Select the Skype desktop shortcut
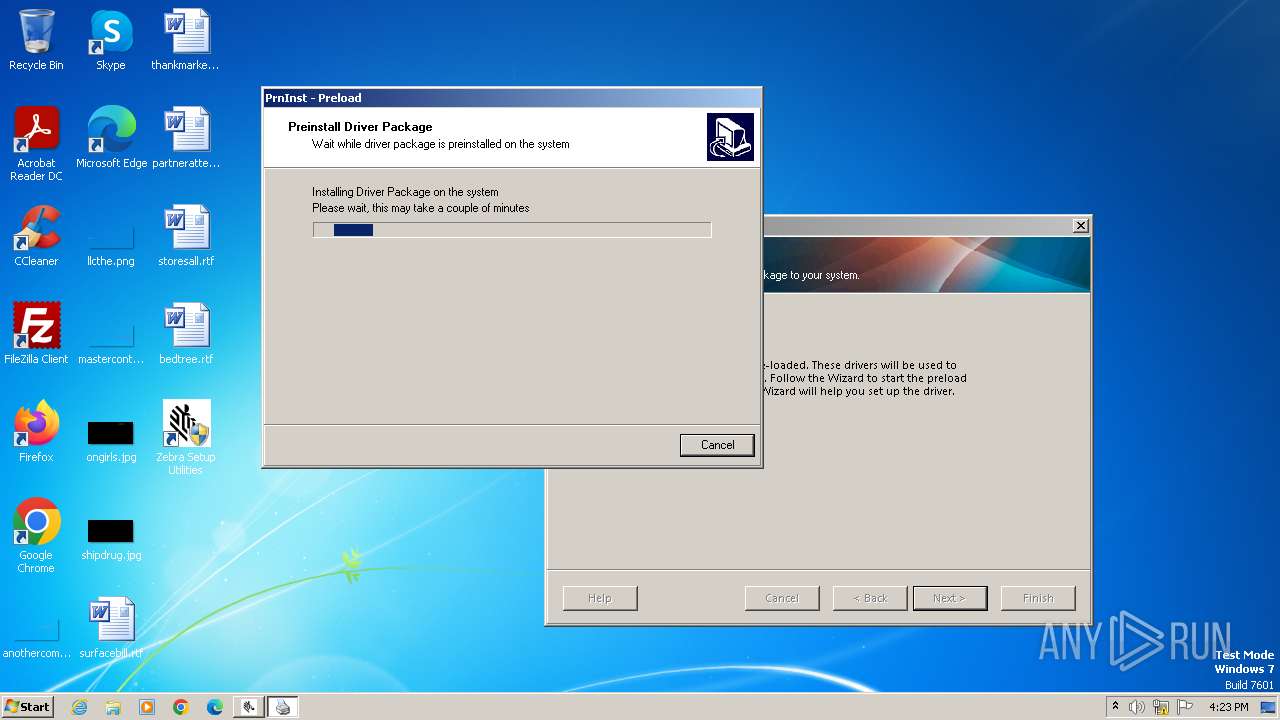 111,40
